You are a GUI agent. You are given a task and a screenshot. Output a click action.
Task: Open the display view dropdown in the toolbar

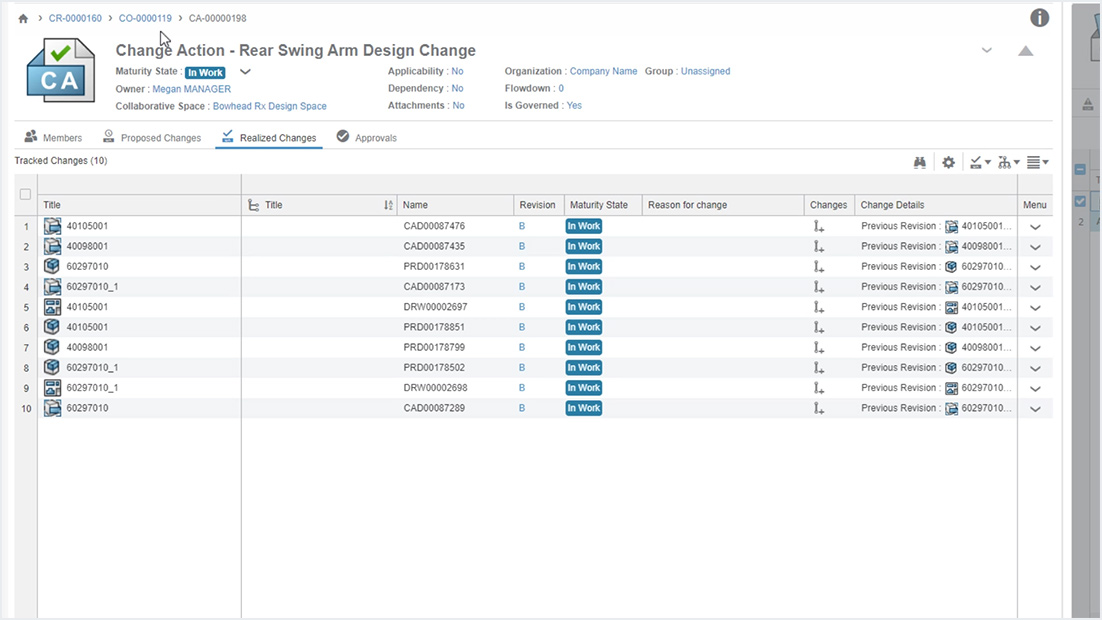tap(1040, 162)
